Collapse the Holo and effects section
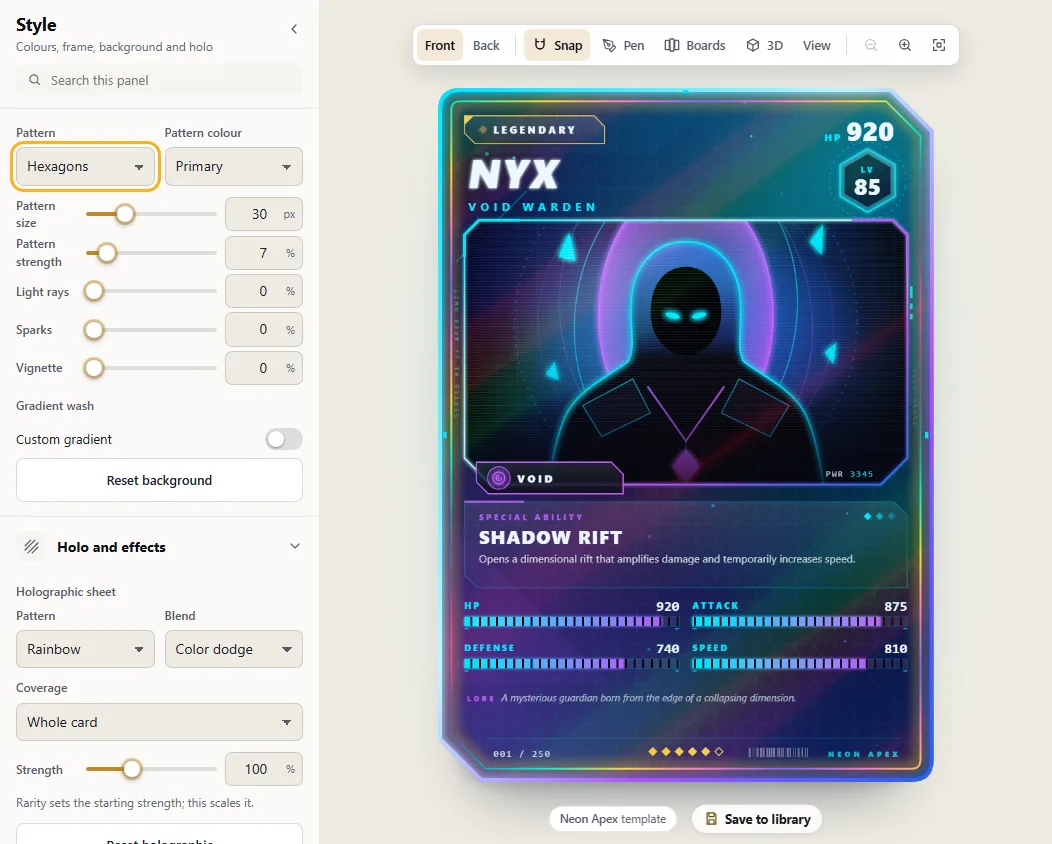The height and width of the screenshot is (844, 1052). [295, 546]
